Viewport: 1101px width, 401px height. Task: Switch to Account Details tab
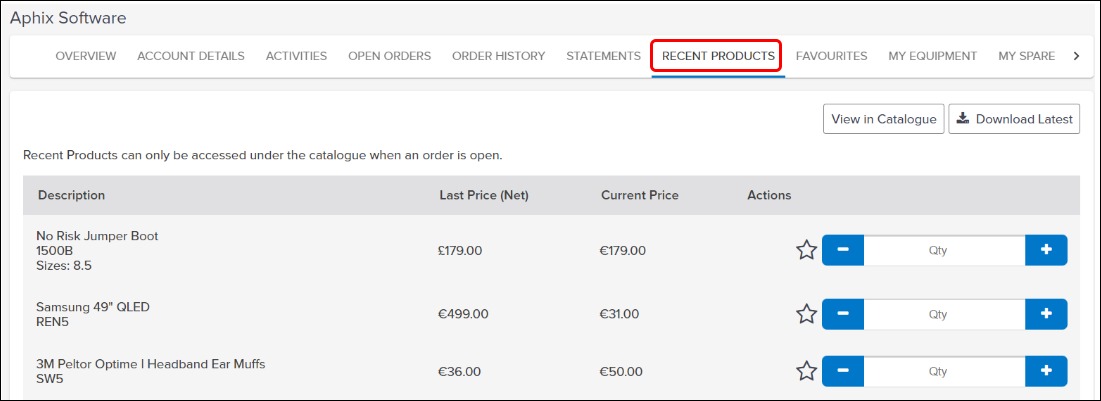pos(191,56)
